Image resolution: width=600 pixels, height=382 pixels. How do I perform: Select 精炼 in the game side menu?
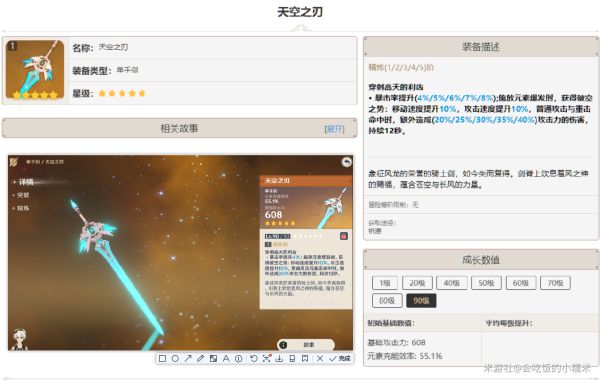click(23, 208)
